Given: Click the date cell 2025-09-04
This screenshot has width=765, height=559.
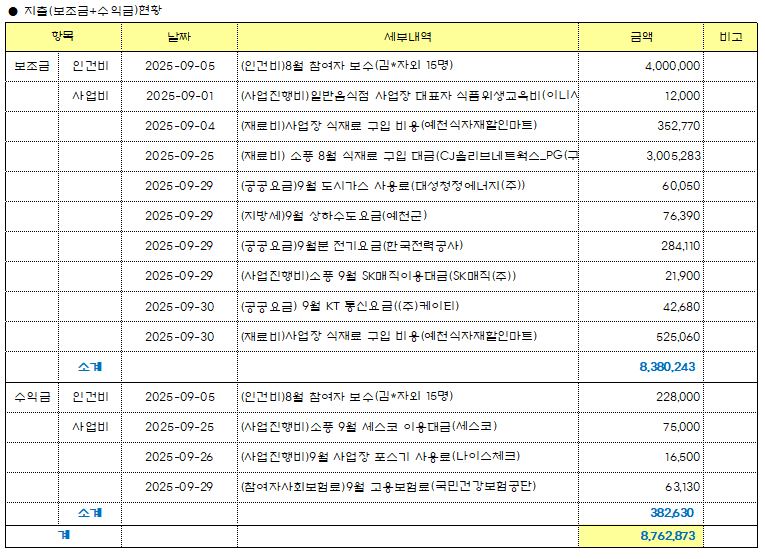Looking at the screenshot, I should pyautogui.click(x=179, y=126).
